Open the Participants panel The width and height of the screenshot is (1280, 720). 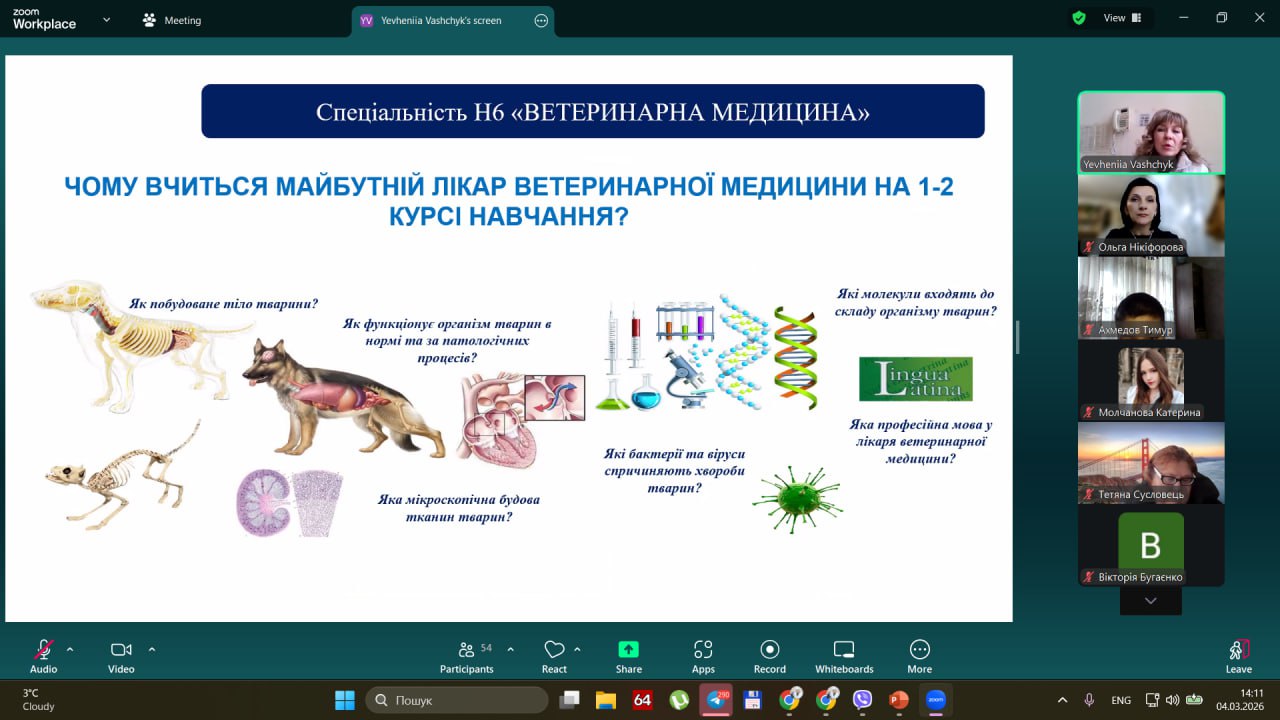click(466, 655)
